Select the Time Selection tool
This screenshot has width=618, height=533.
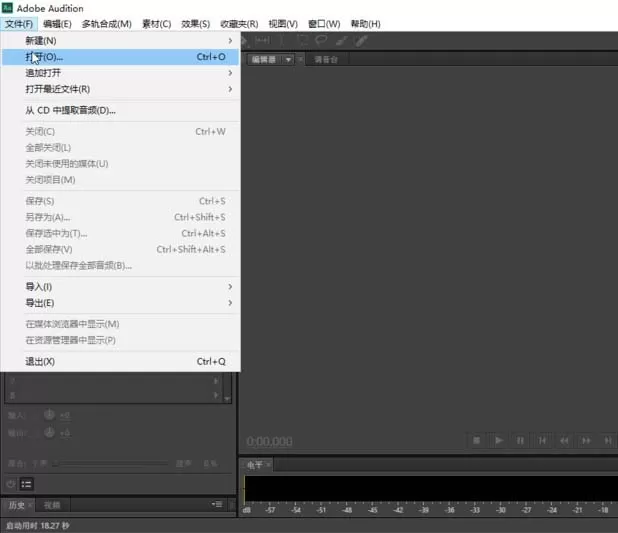(282, 40)
